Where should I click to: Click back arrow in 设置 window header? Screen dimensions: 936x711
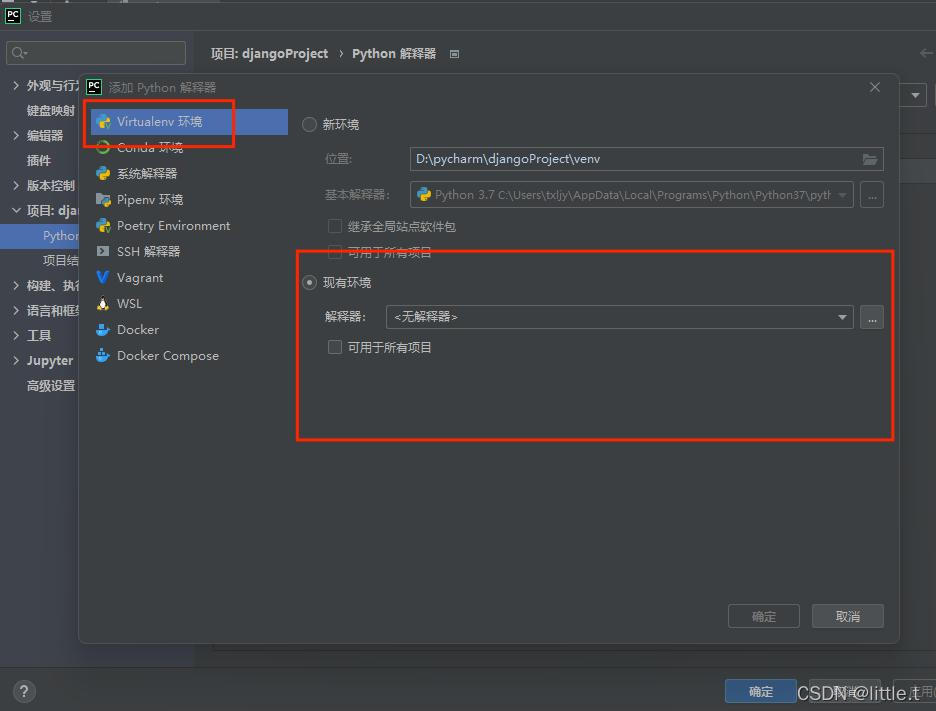[x=926, y=54]
